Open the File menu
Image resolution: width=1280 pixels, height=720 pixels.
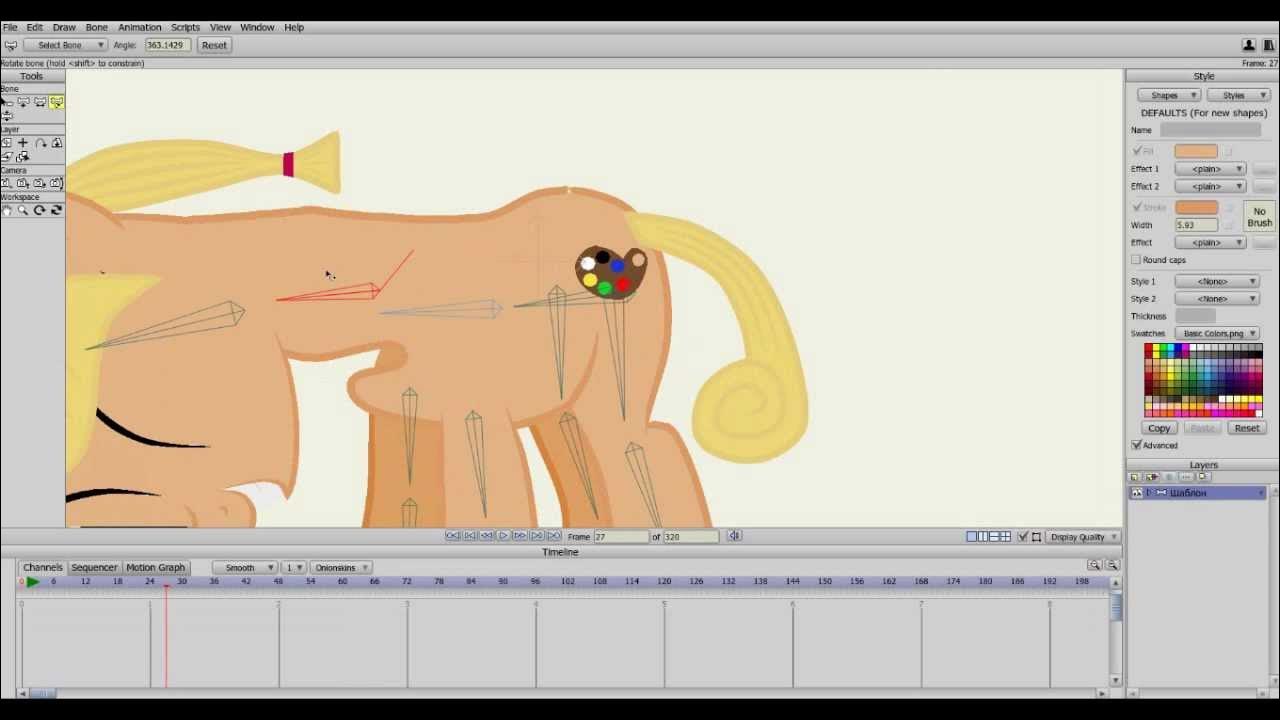10,27
